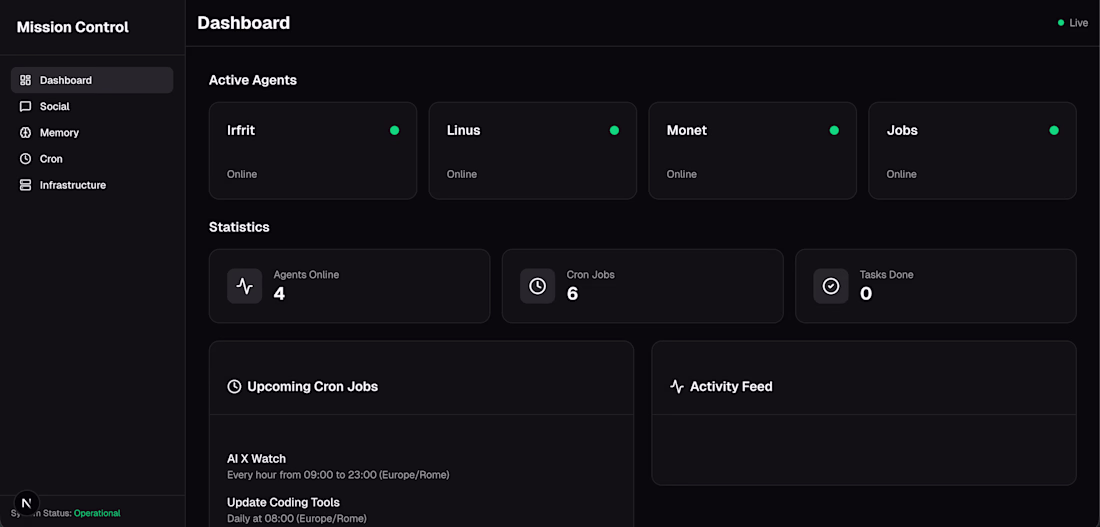Click the Monet agent's green status dot
This screenshot has width=1100, height=527.
pyautogui.click(x=834, y=130)
